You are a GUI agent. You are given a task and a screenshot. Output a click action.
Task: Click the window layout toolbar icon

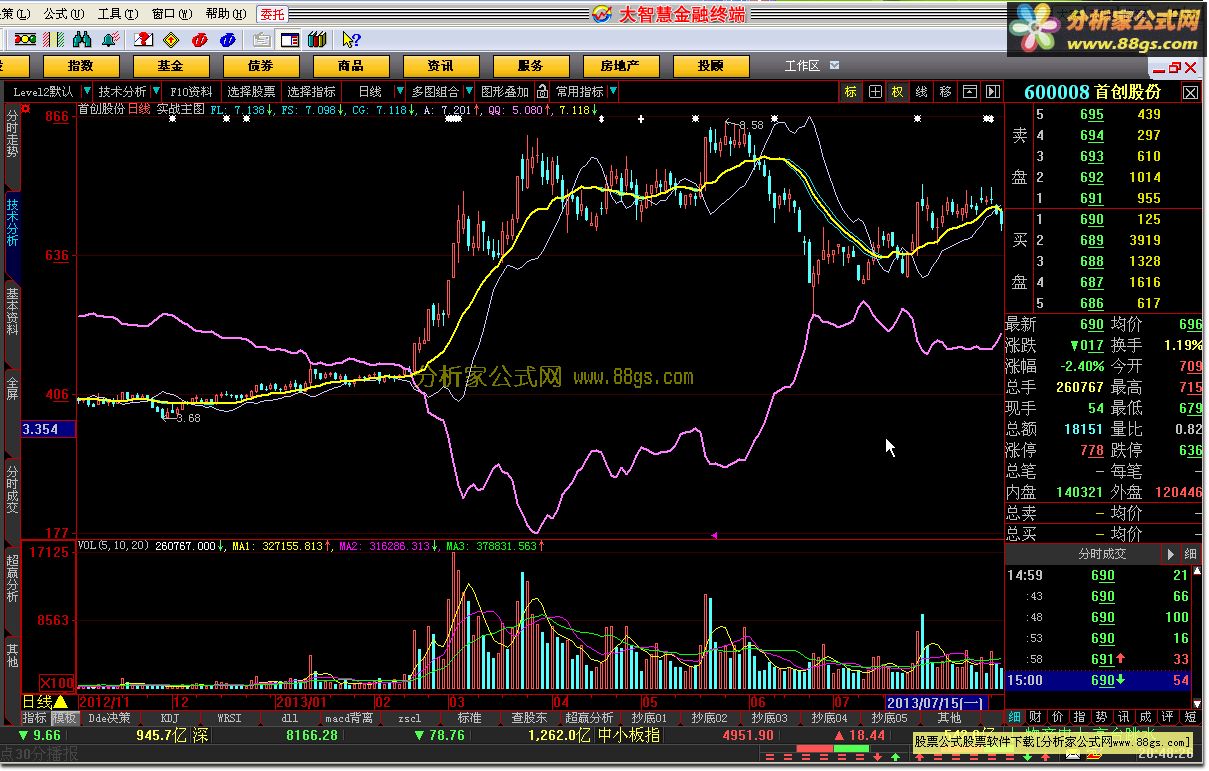click(290, 40)
